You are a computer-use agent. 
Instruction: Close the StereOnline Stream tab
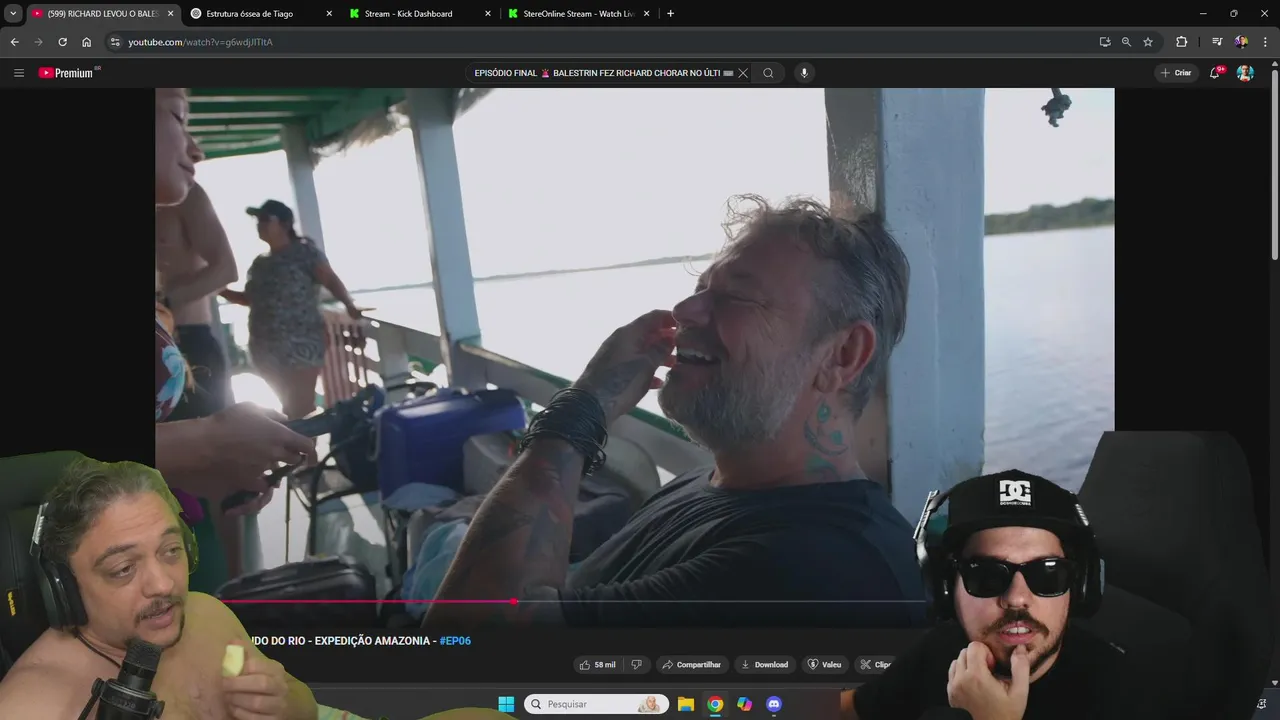[646, 14]
